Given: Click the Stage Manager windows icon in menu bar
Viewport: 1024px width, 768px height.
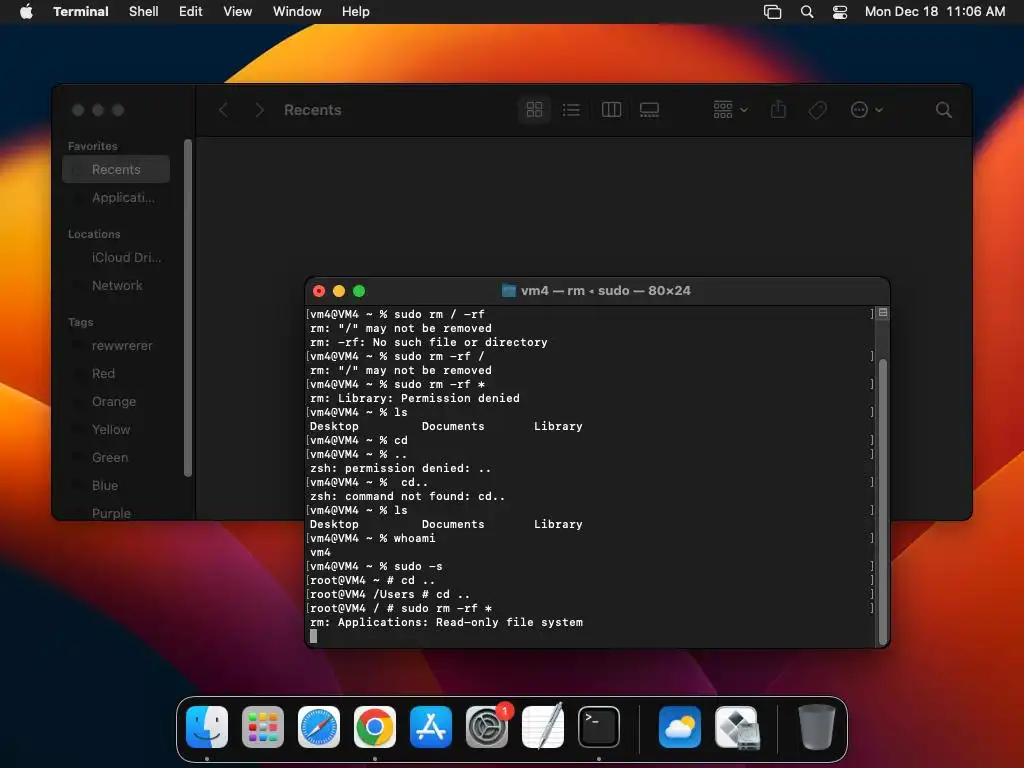Looking at the screenshot, I should click(x=773, y=12).
